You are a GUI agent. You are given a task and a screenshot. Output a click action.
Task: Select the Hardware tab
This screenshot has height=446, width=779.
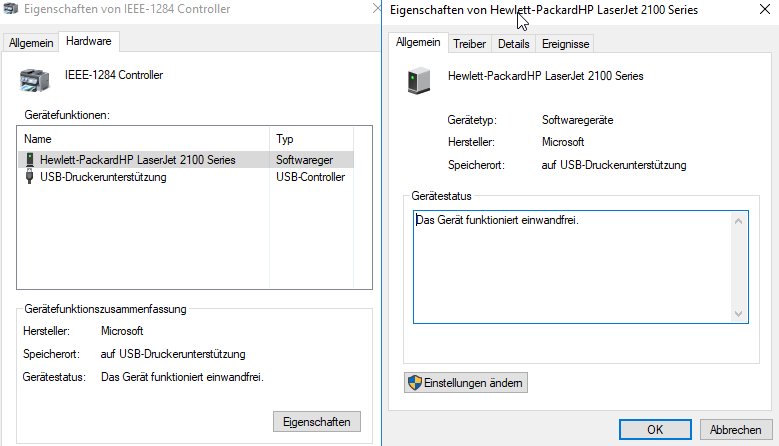(88, 41)
